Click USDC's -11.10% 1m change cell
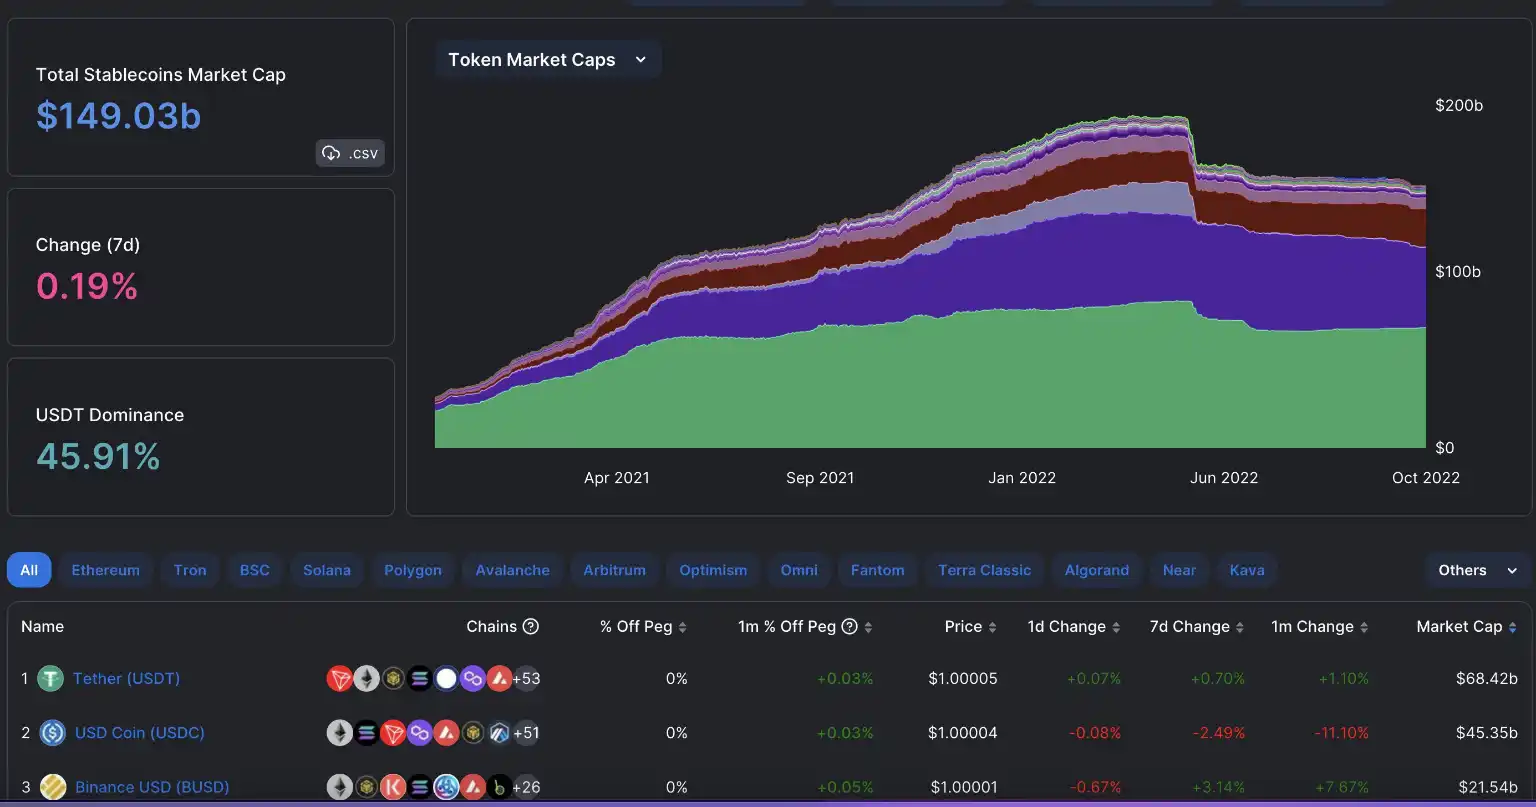This screenshot has width=1536, height=807. [x=1341, y=732]
